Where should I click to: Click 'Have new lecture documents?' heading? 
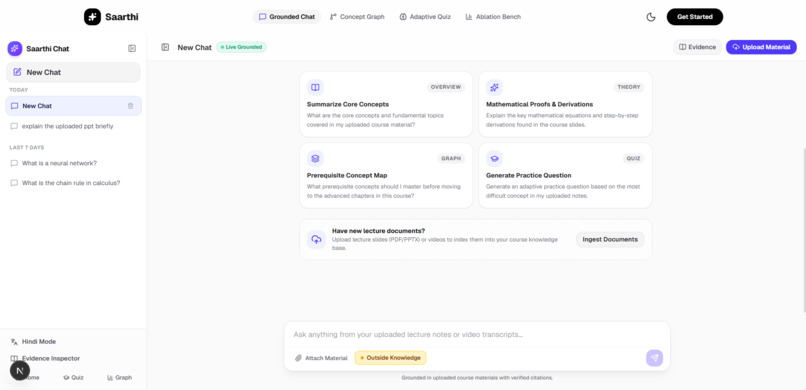(x=378, y=231)
